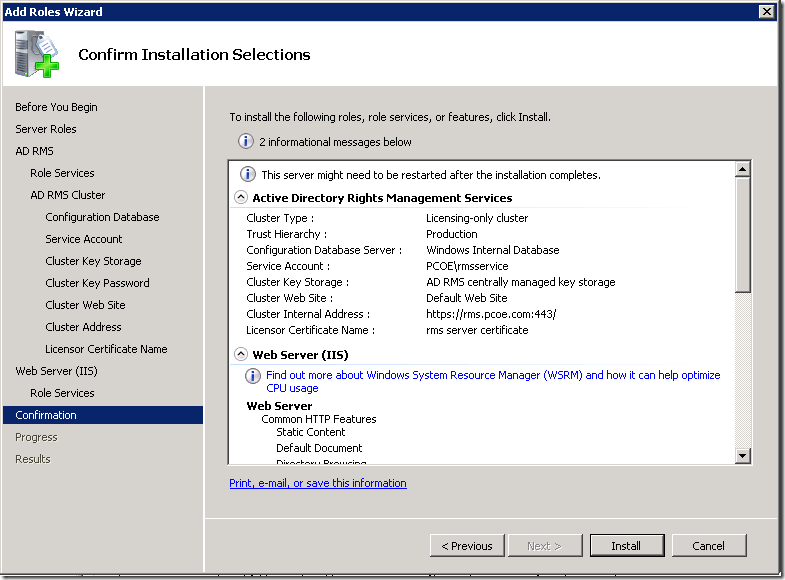Select AD RMS in the sidebar

point(34,151)
